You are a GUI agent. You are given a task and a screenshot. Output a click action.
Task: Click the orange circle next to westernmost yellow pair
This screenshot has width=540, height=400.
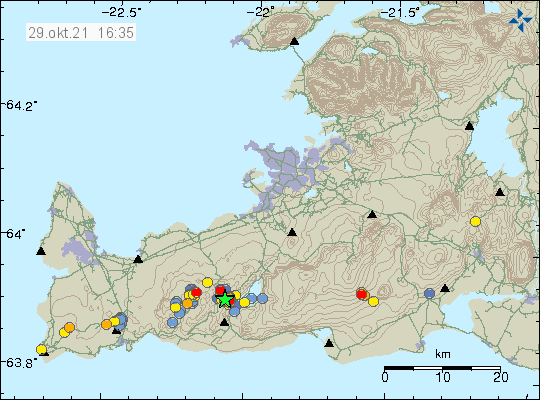70,327
